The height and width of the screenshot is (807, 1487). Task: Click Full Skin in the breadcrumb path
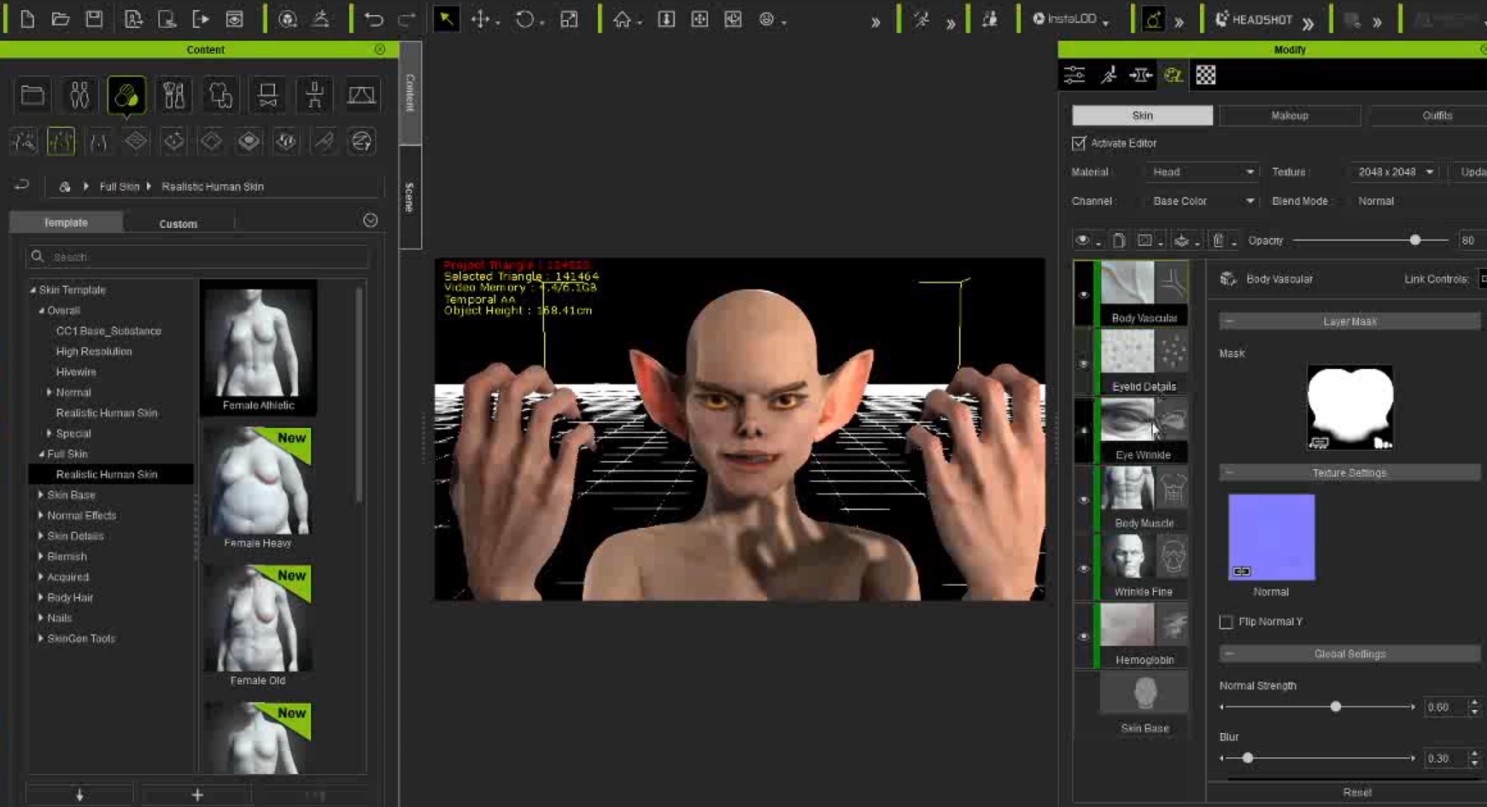coord(119,187)
